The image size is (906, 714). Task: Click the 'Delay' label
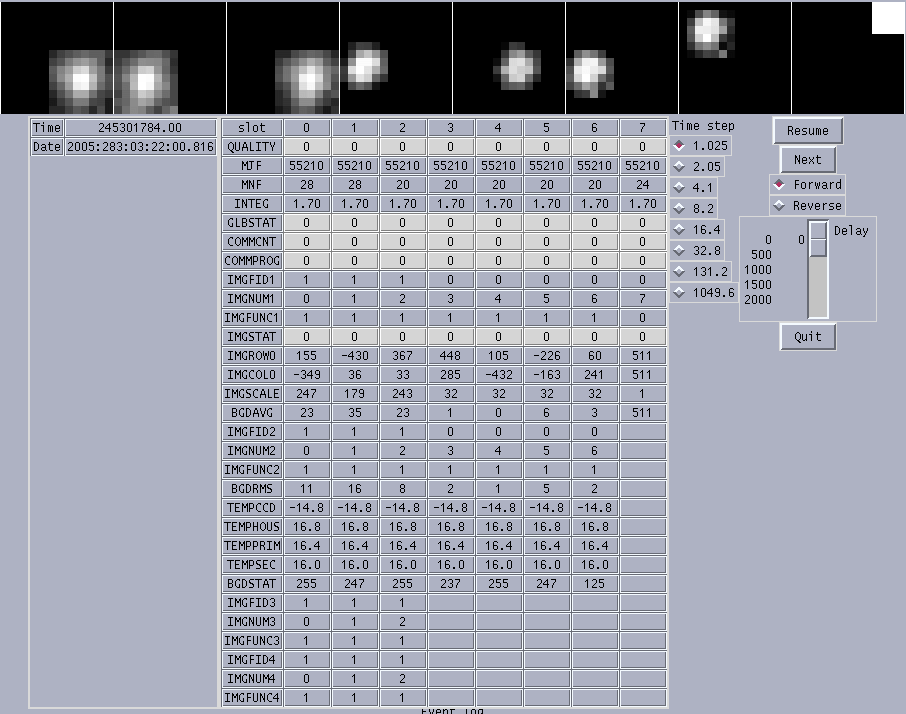[x=851, y=230]
